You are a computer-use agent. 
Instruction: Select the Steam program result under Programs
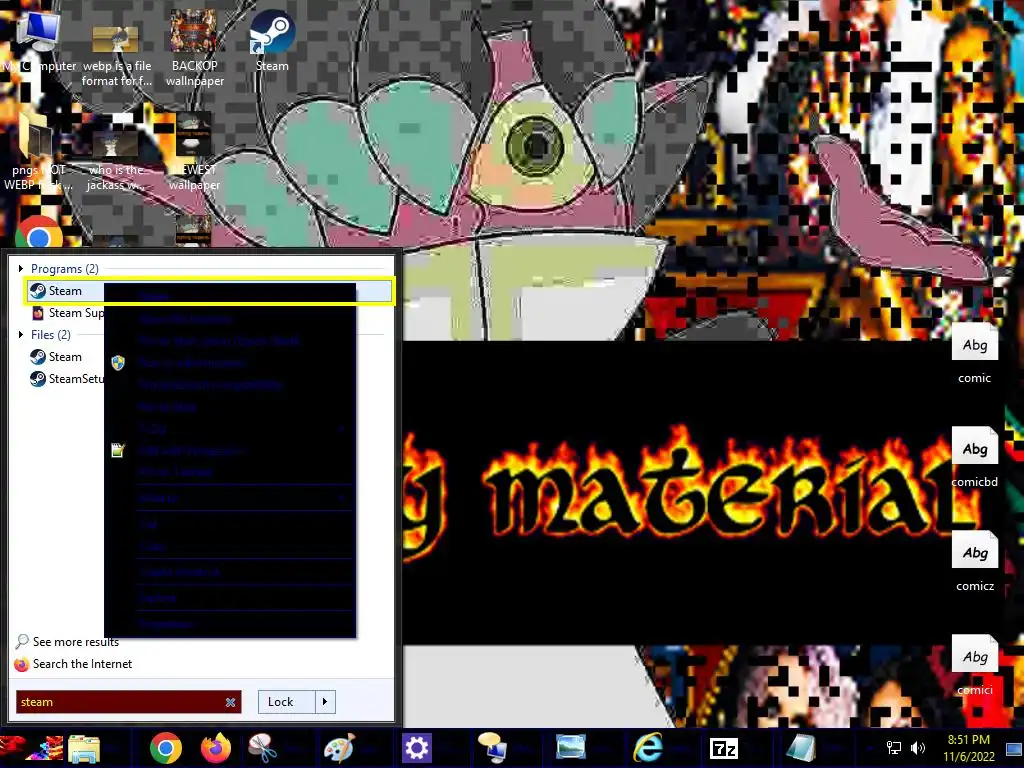click(209, 291)
